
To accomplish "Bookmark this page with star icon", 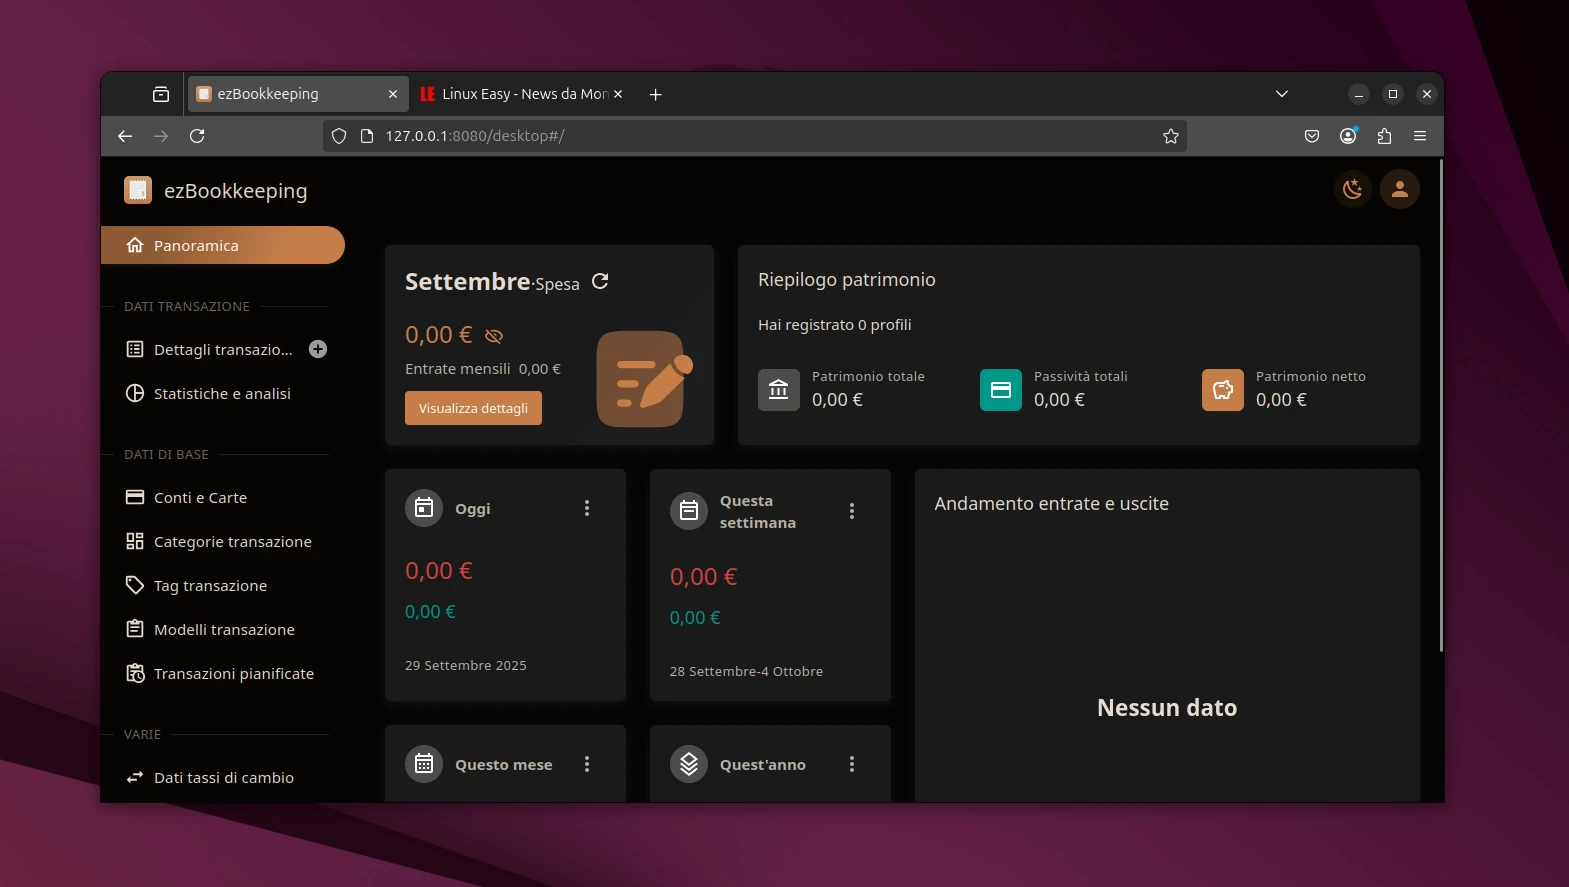I will (x=1171, y=136).
